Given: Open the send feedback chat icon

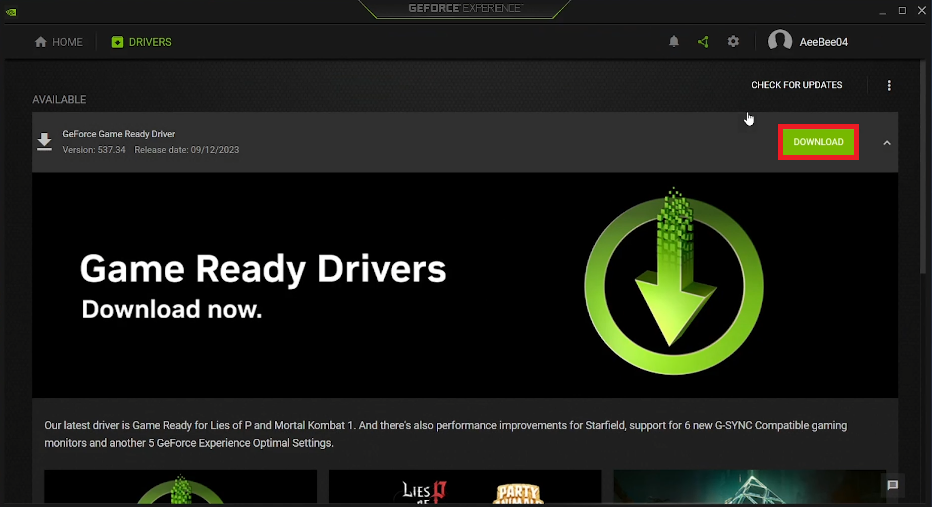Looking at the screenshot, I should (893, 485).
